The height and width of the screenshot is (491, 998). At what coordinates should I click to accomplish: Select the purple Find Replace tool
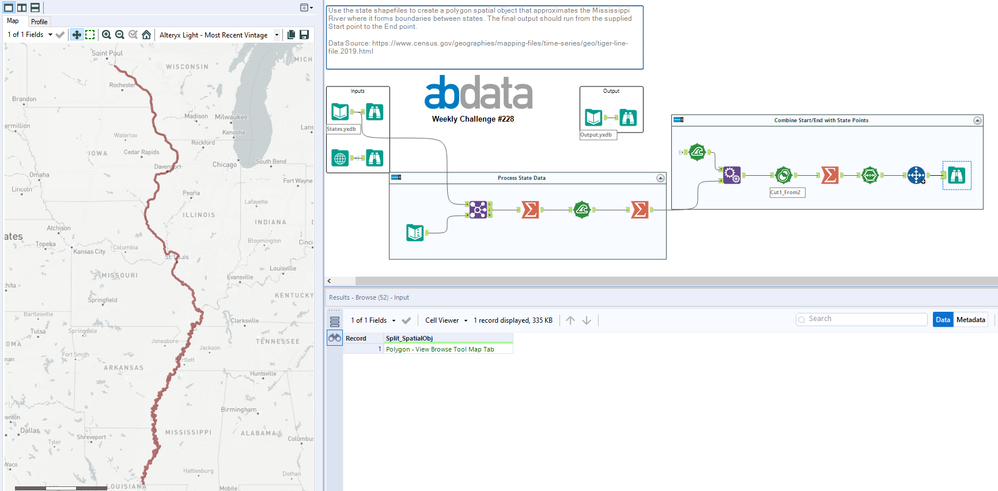click(478, 210)
